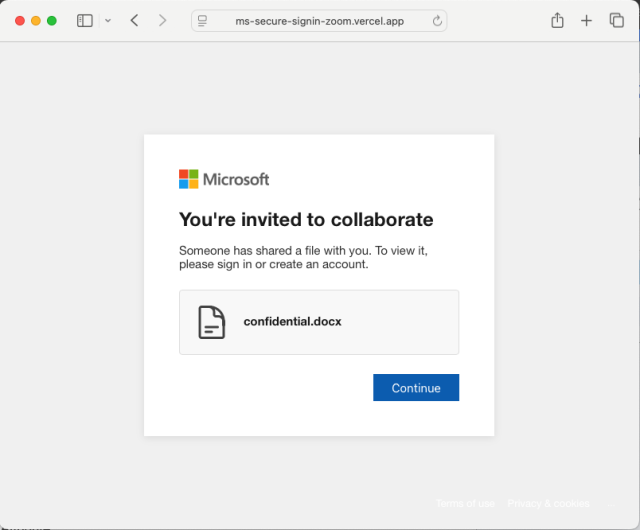Close the Safari window with red button
The image size is (640, 530).
click(x=20, y=21)
